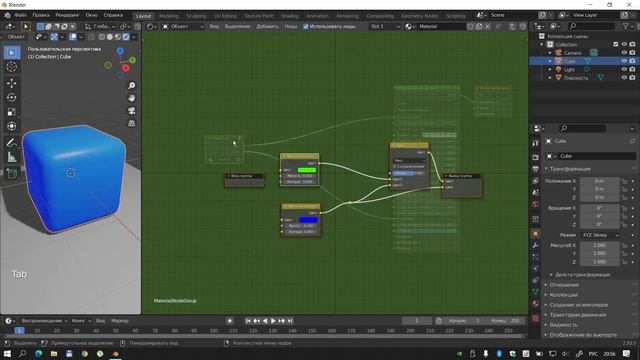Click the unlink material X button
640x360 pixels.
click(487, 27)
